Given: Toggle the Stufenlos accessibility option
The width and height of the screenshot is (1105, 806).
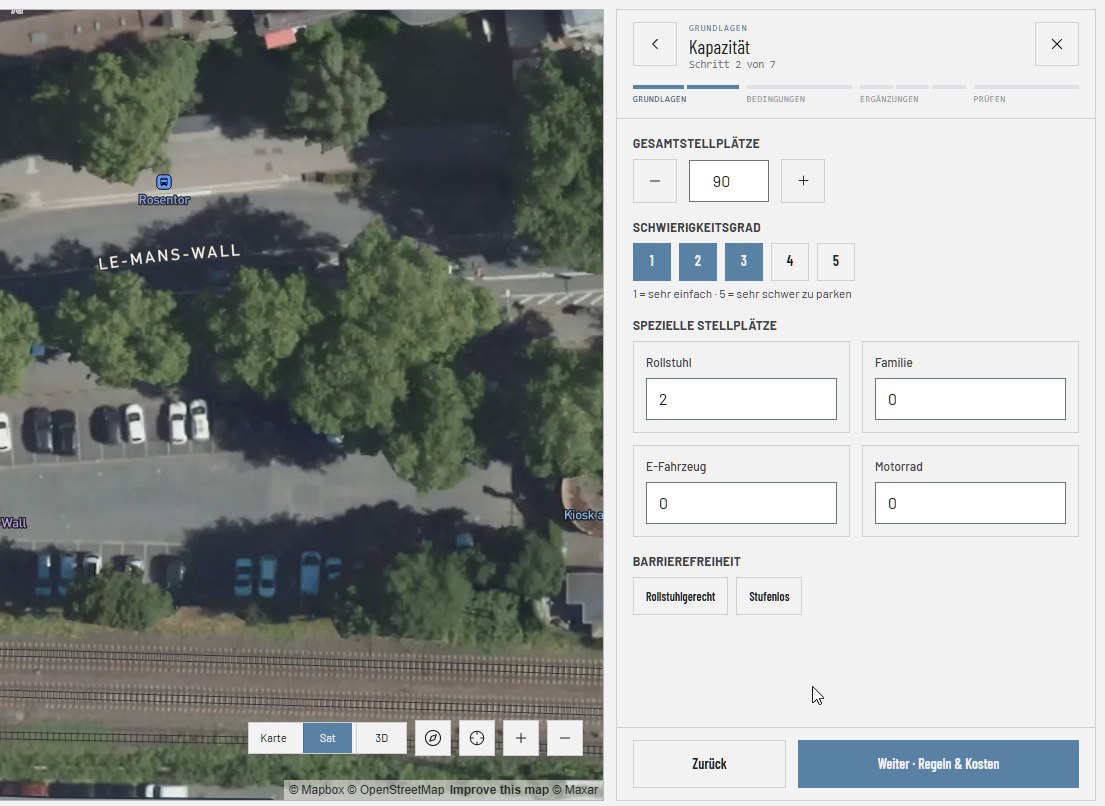Looking at the screenshot, I should pos(769,597).
